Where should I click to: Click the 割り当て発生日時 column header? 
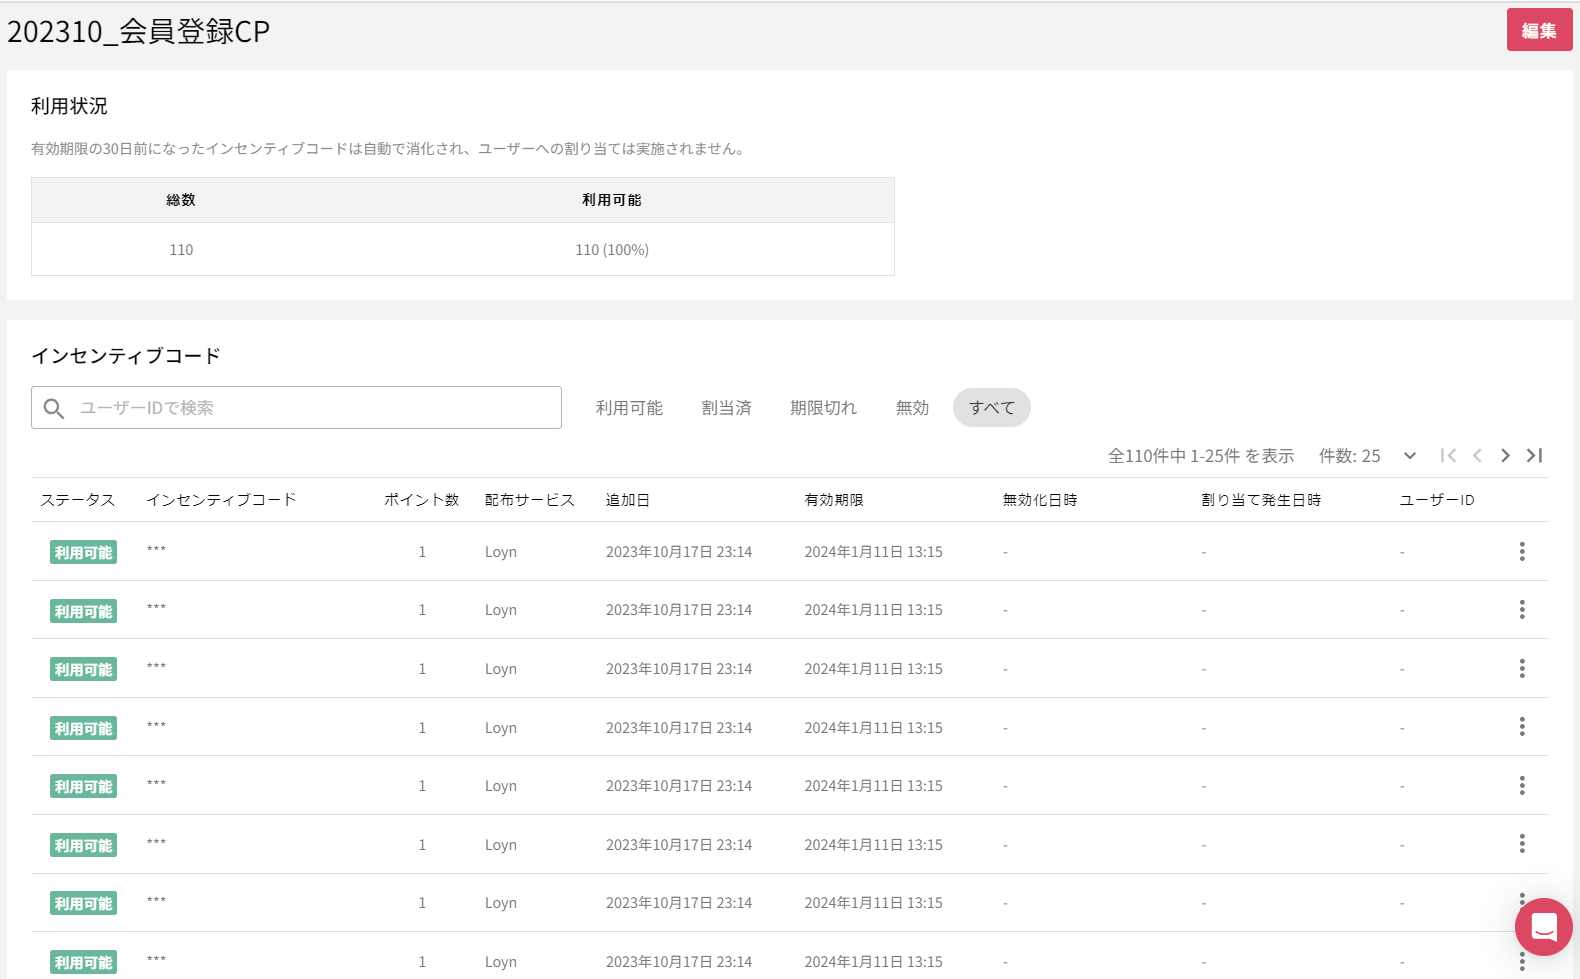pyautogui.click(x=1261, y=500)
